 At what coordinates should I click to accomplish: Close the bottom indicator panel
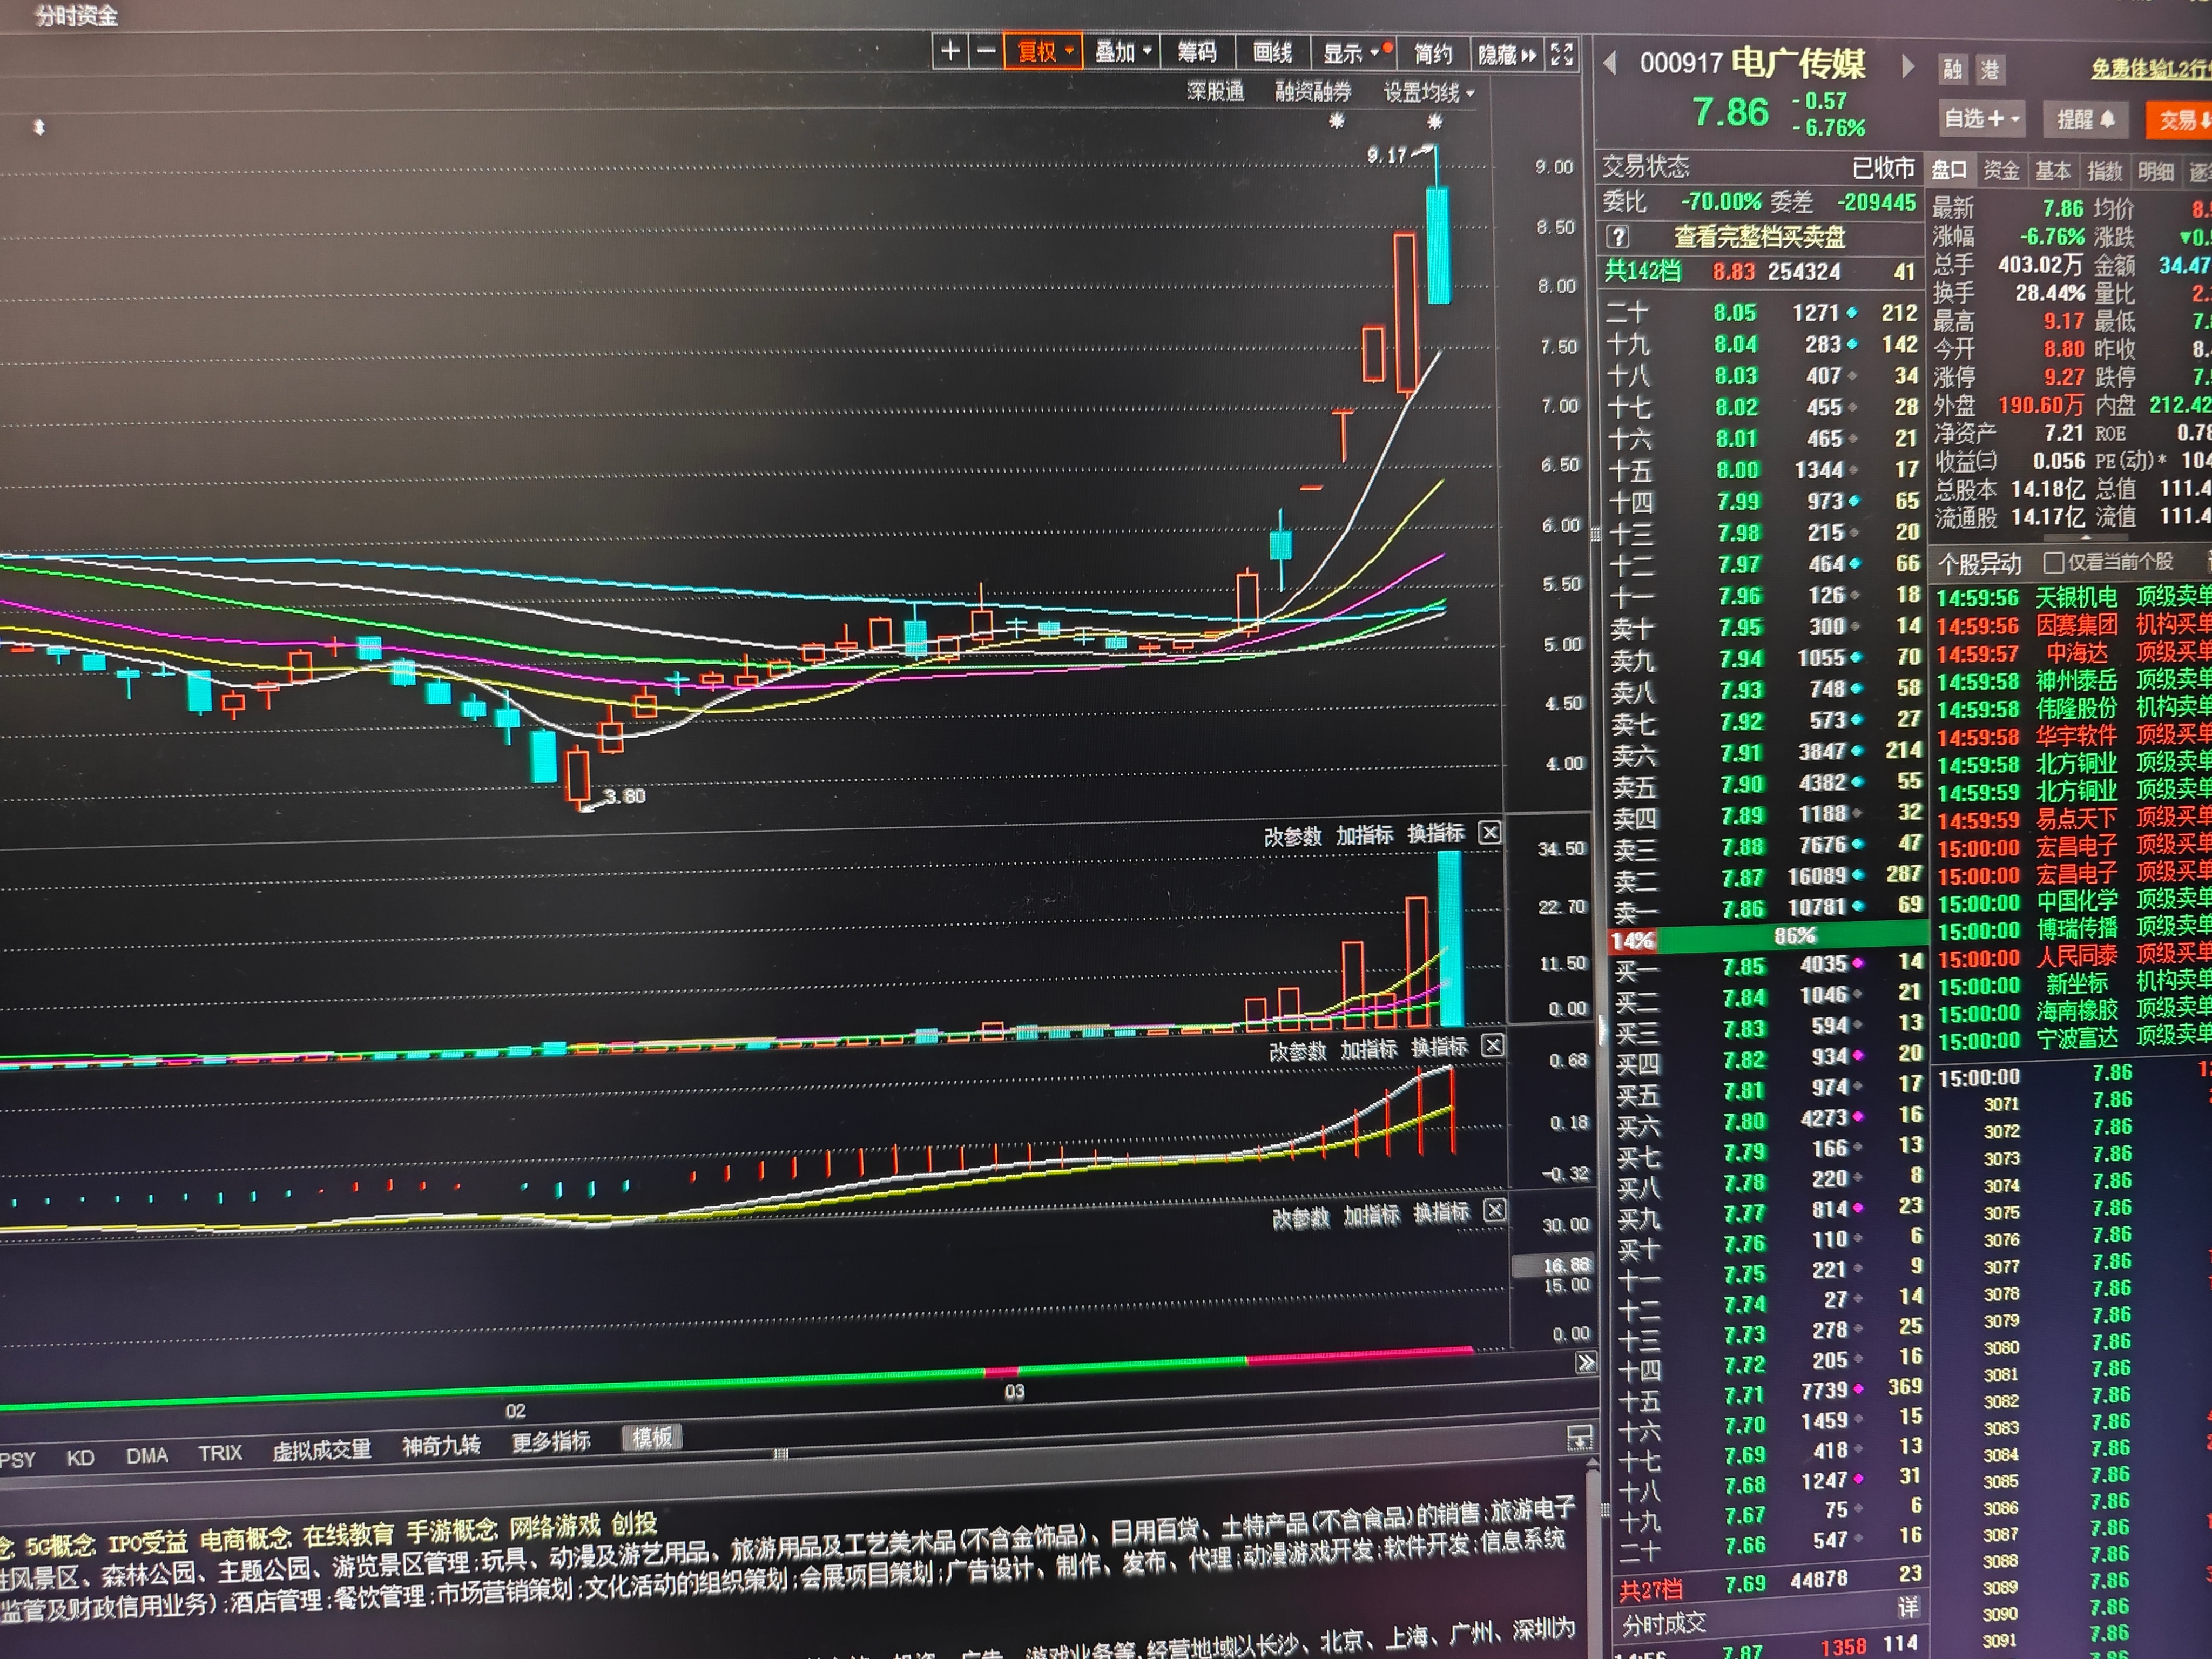click(1494, 1211)
